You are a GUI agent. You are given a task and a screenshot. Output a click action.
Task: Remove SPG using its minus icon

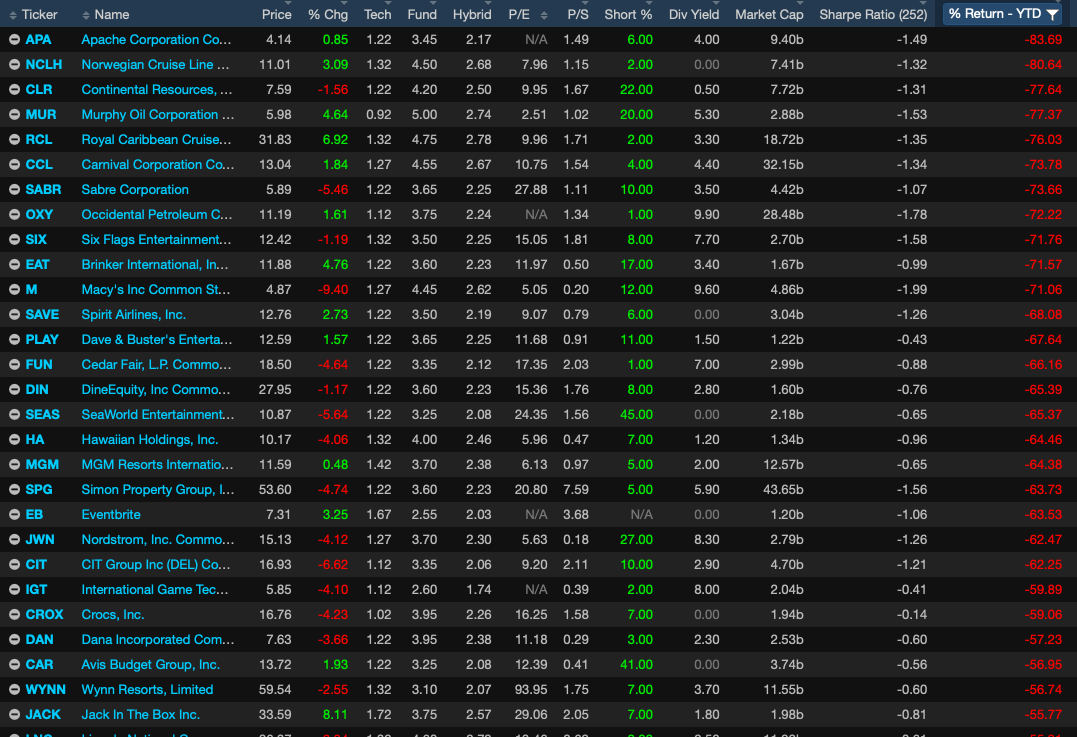pos(14,490)
